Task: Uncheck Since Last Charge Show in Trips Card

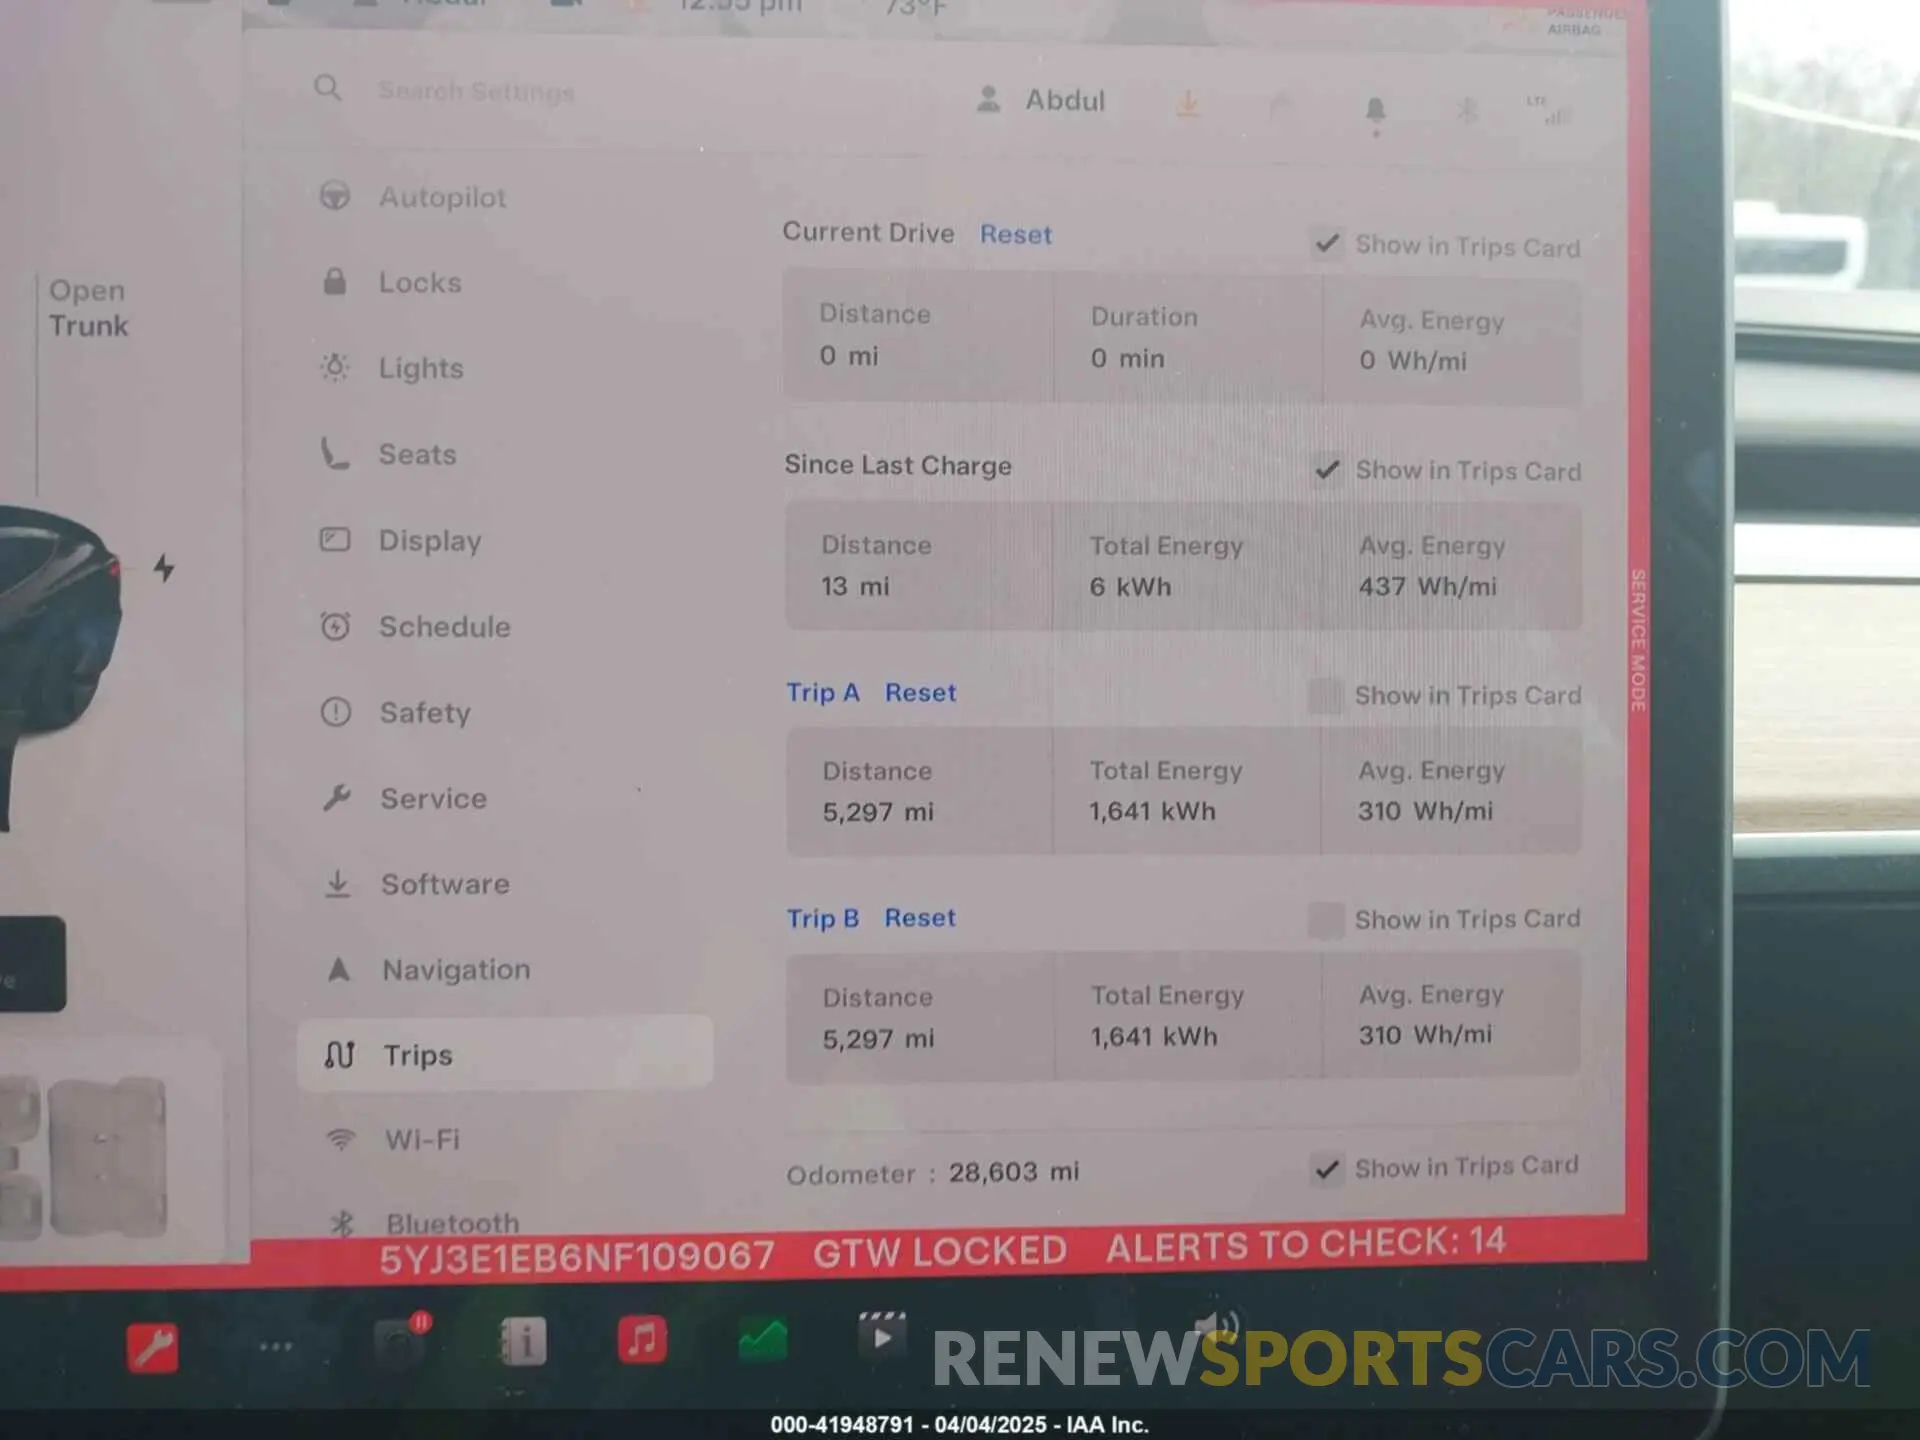Action: click(x=1327, y=469)
